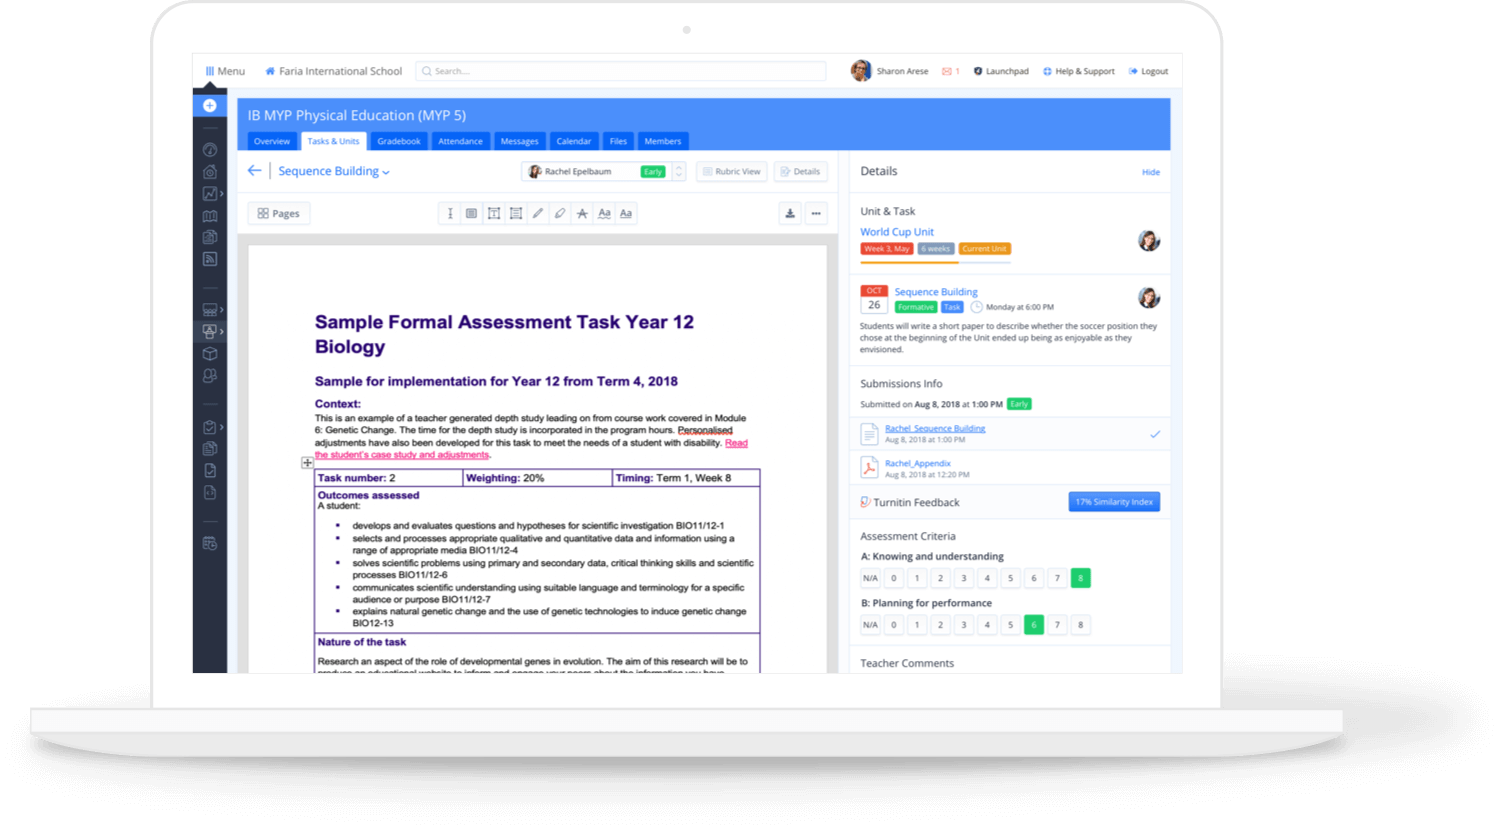
Task: Open the 17% Similarity Index report
Action: (1114, 502)
